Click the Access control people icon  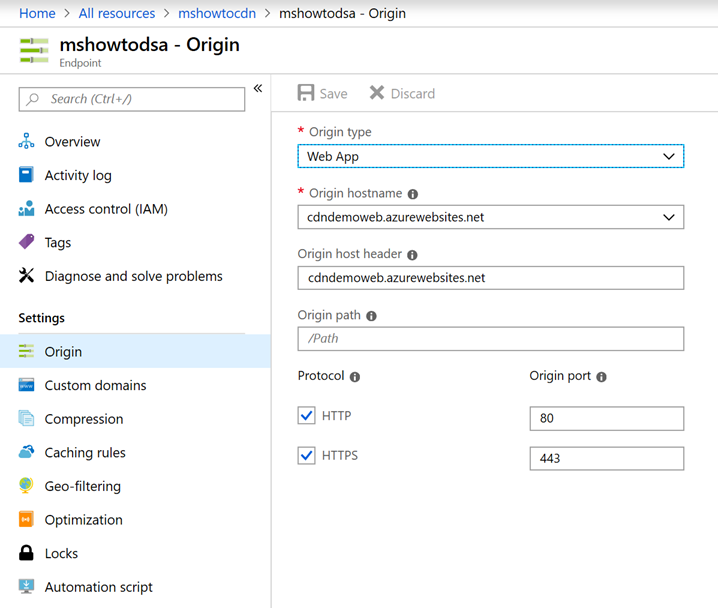click(26, 208)
